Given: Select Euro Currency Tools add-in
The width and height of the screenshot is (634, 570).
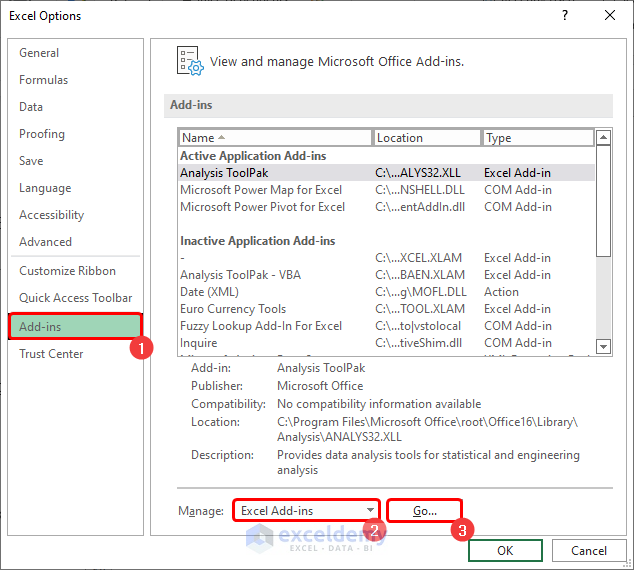Looking at the screenshot, I should tap(387, 309).
